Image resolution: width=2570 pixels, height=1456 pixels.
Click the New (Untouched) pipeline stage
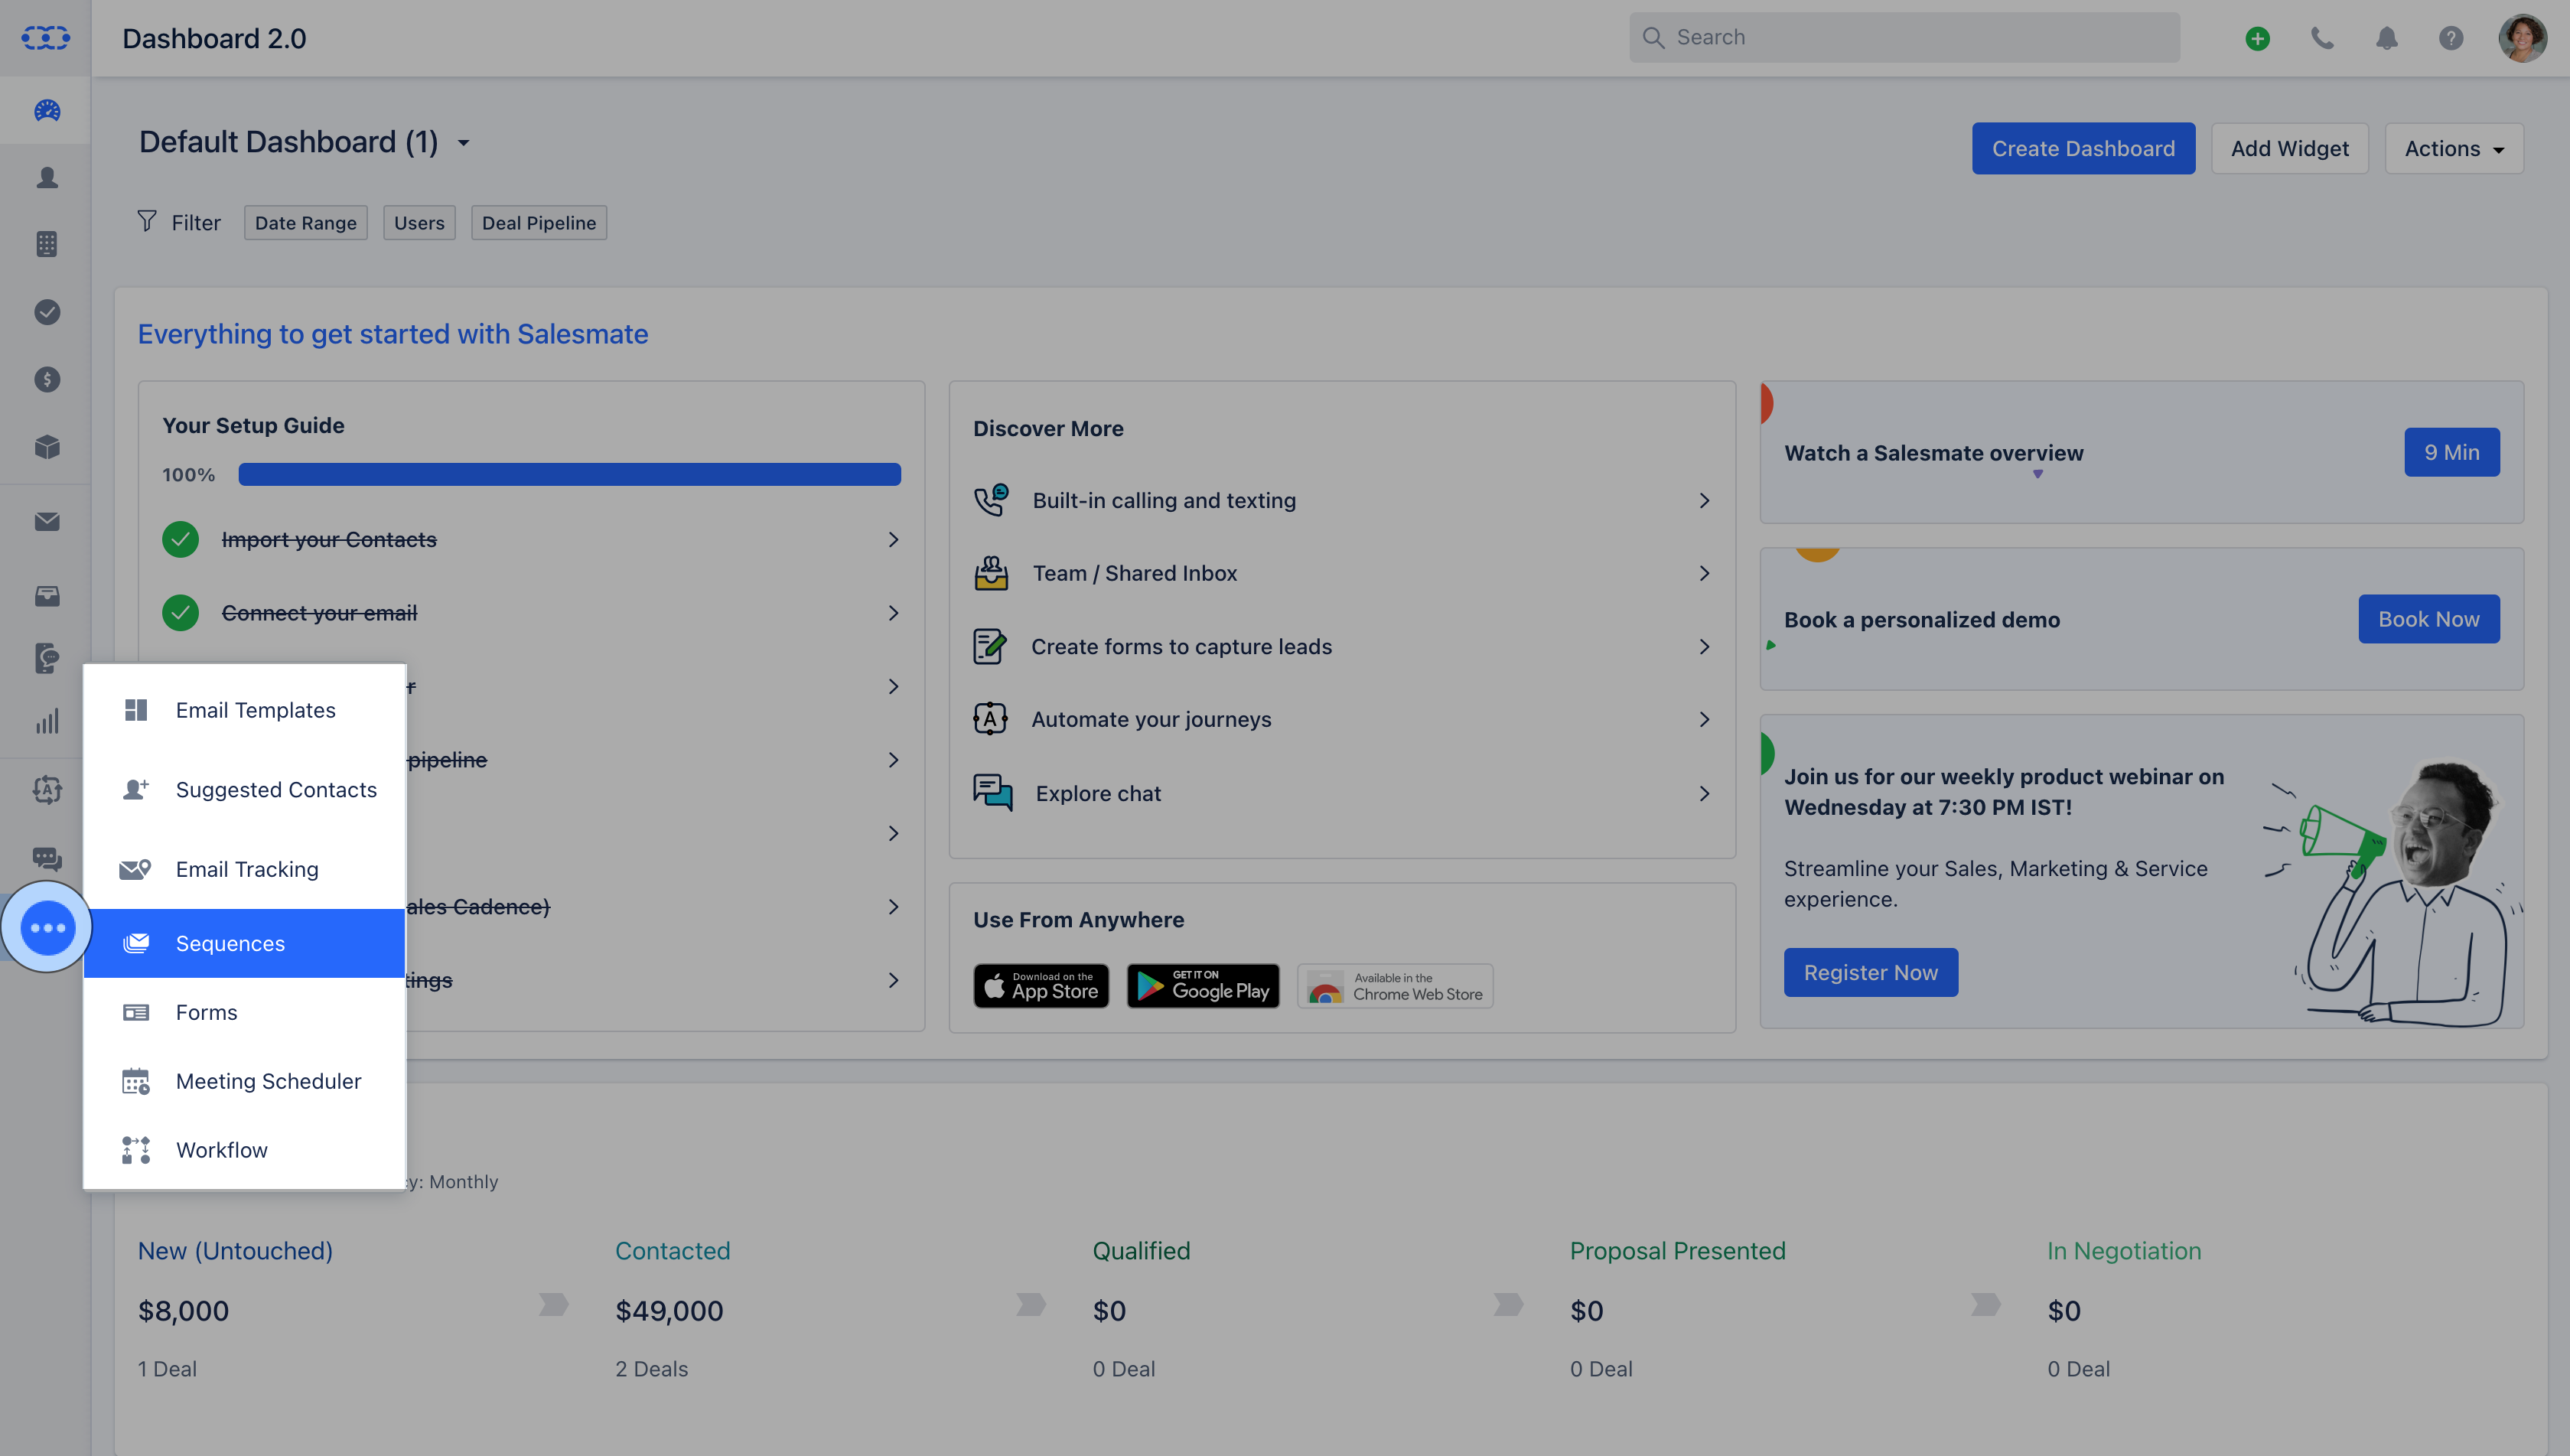235,1250
